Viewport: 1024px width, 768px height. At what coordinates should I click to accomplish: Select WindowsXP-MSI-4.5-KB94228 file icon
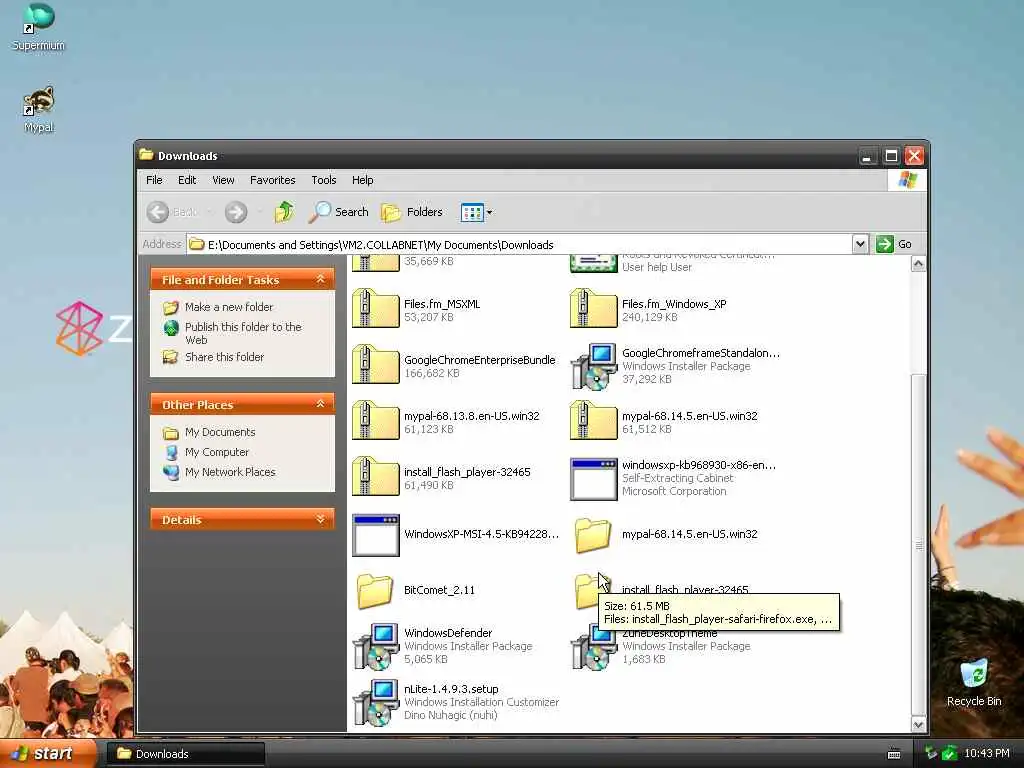(376, 535)
